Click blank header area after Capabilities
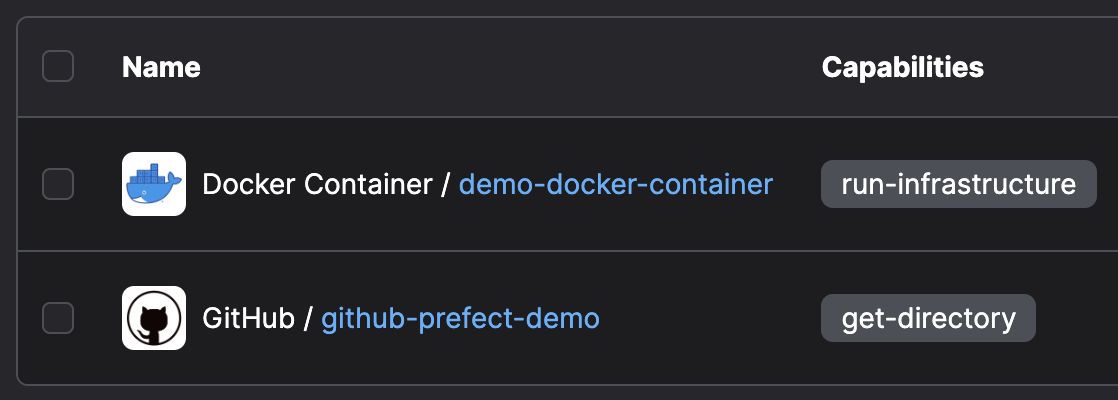 [x=1051, y=67]
